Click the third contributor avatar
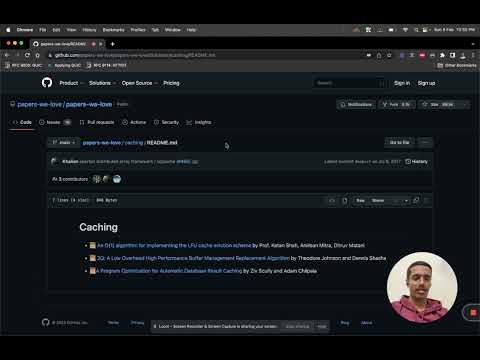 117,179
